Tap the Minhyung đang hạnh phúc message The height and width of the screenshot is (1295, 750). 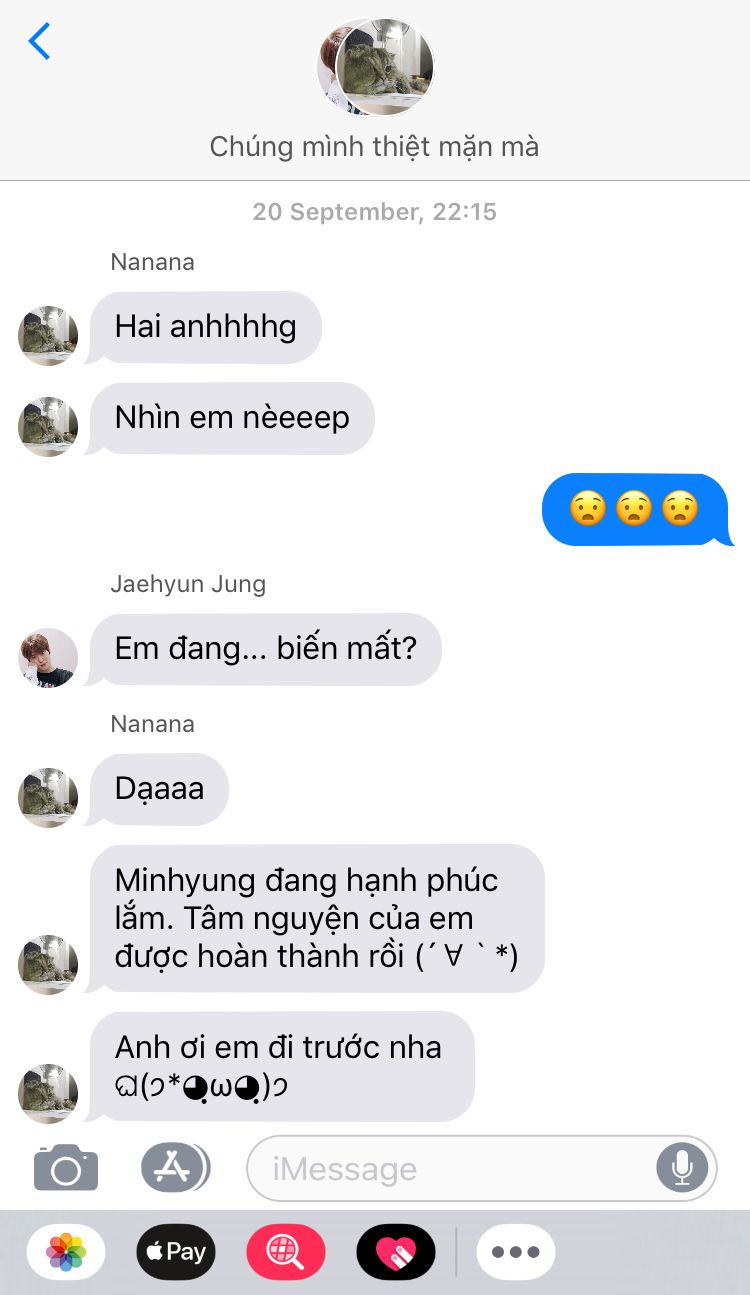click(316, 918)
